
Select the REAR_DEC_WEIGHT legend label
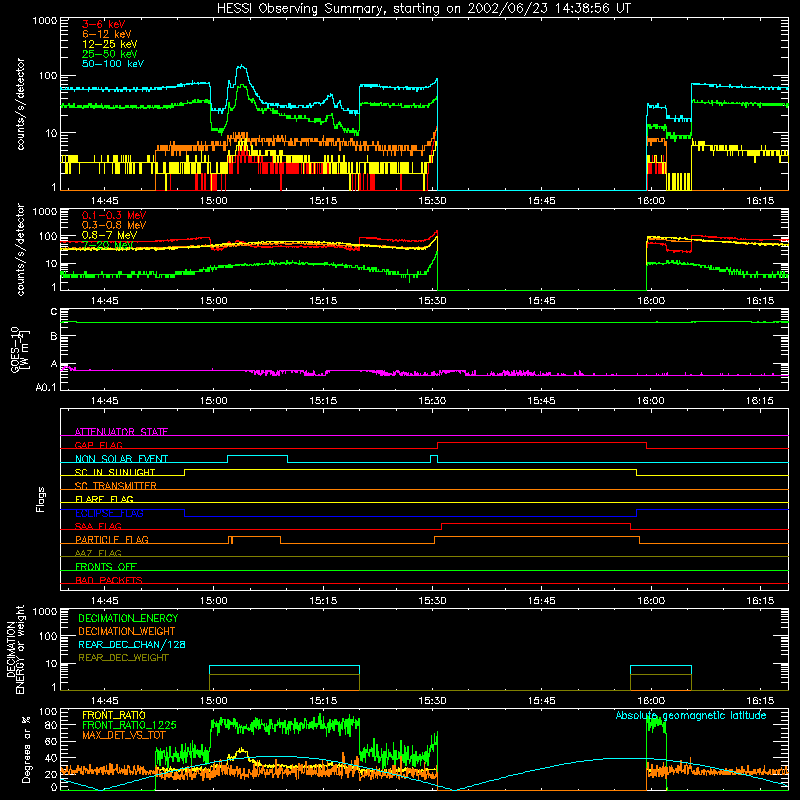[123, 658]
